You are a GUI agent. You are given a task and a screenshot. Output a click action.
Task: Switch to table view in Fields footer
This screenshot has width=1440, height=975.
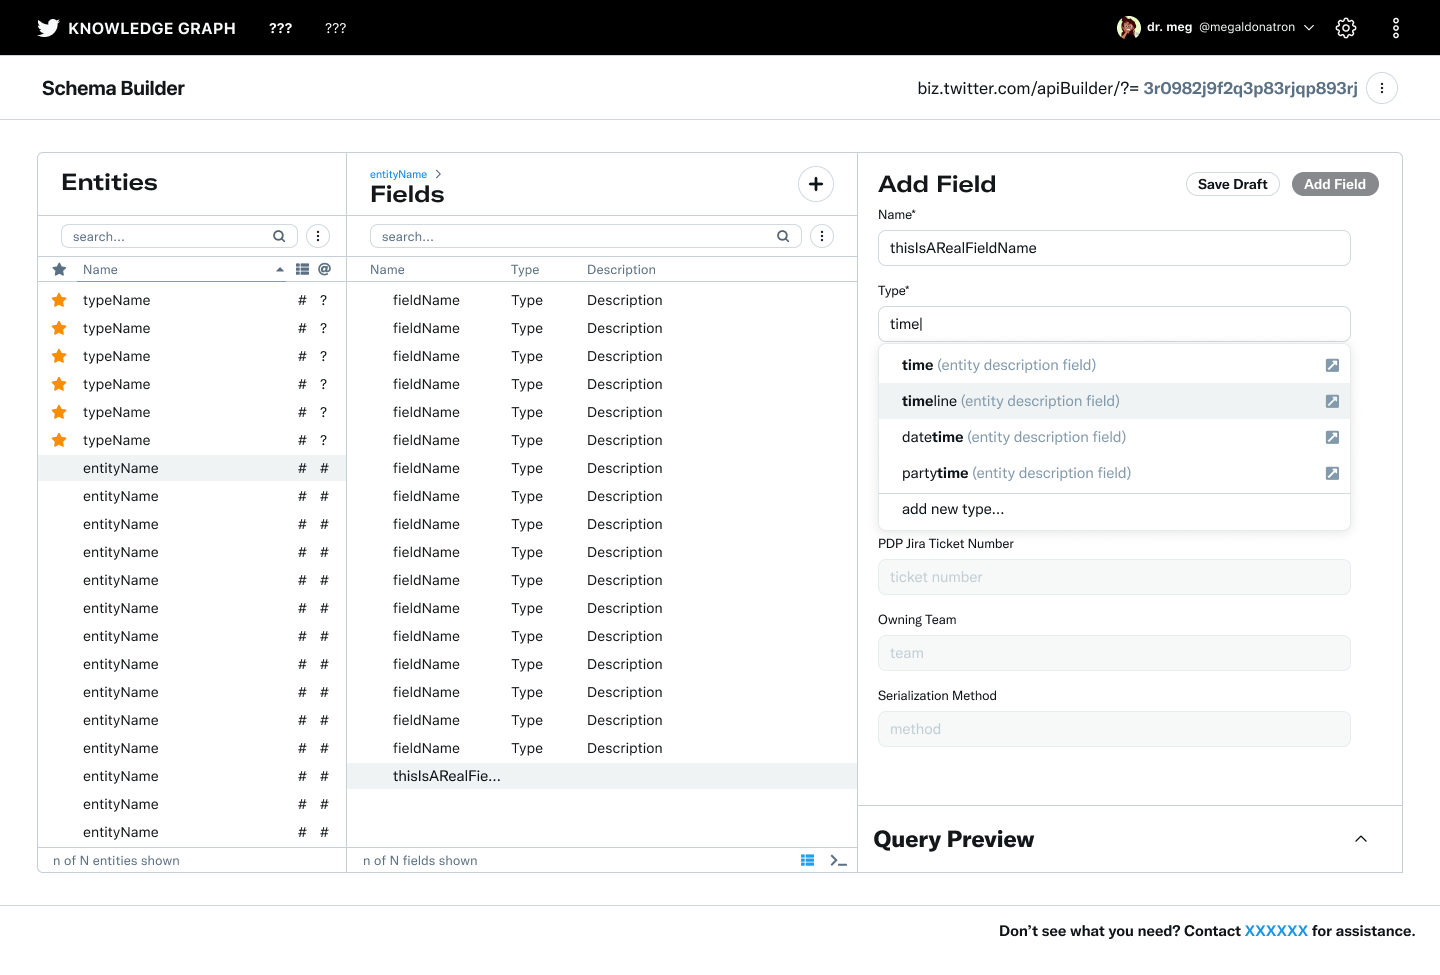pyautogui.click(x=807, y=860)
